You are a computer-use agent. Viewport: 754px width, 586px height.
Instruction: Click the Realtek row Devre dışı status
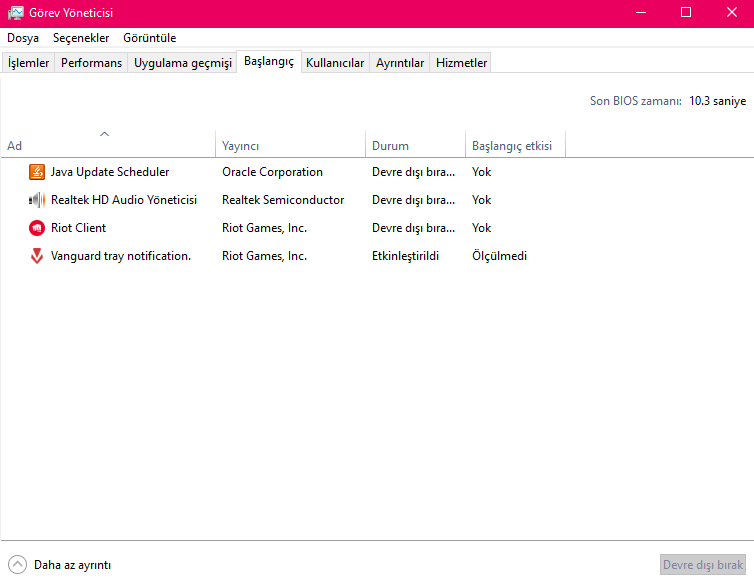tap(413, 200)
